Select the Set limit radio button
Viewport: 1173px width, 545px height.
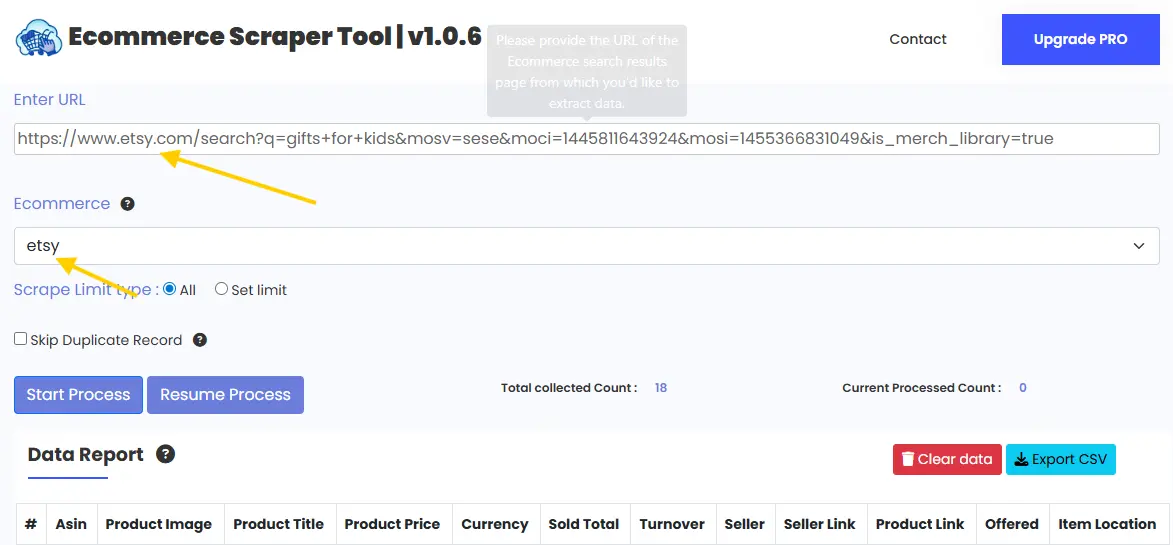pyautogui.click(x=221, y=289)
